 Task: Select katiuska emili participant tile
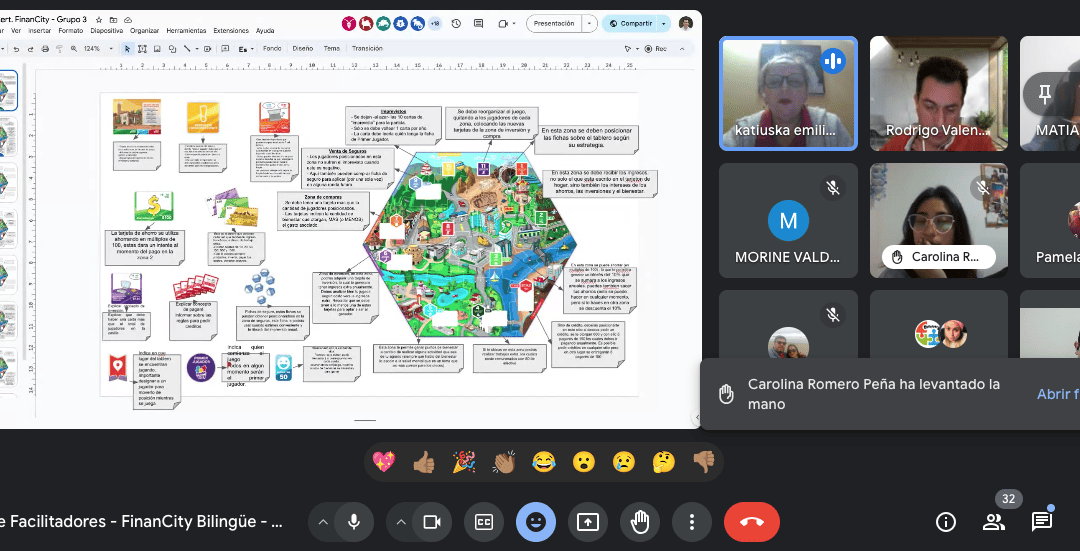coord(789,93)
